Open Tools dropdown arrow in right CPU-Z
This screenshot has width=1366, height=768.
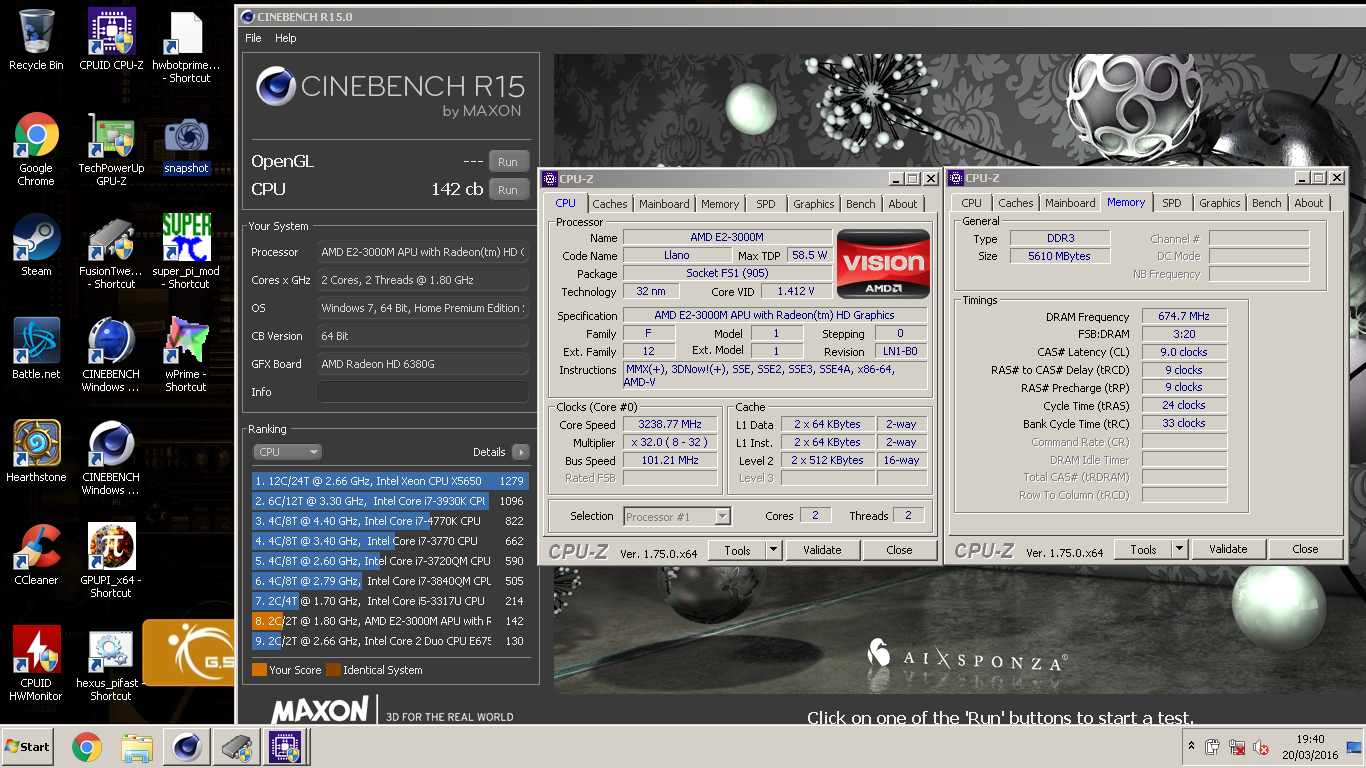click(x=1180, y=549)
